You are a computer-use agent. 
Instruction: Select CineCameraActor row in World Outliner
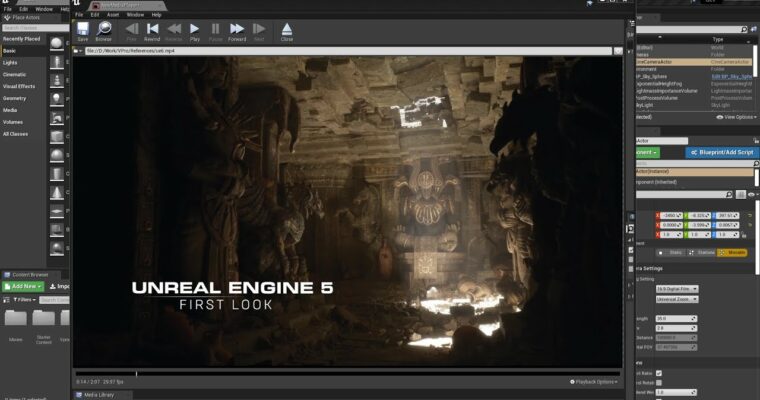pyautogui.click(x=693, y=62)
